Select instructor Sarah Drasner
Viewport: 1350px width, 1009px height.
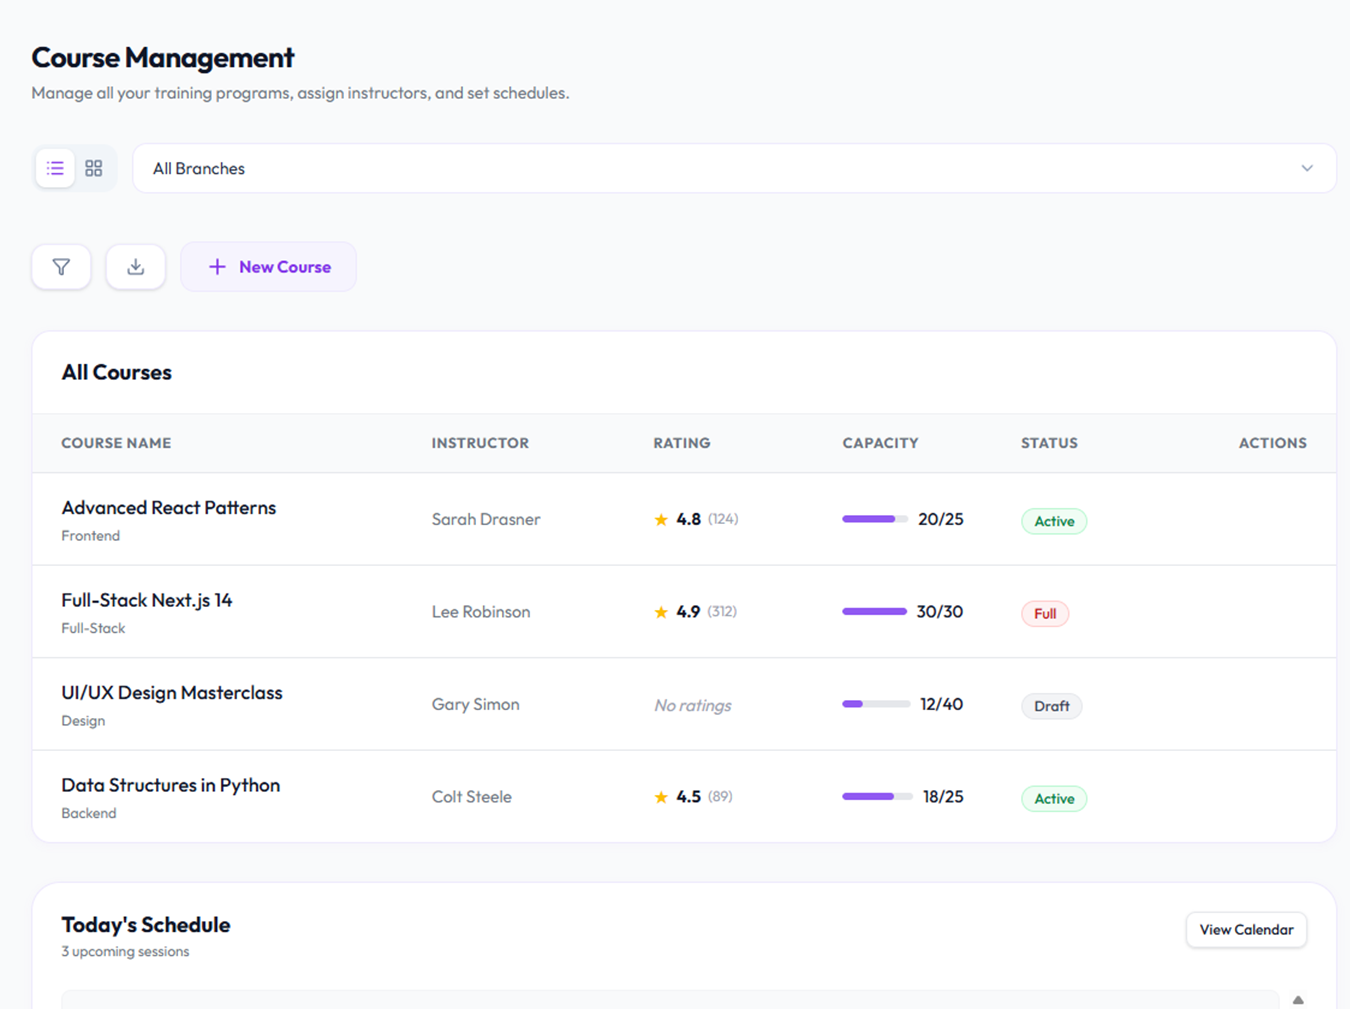[x=486, y=519]
